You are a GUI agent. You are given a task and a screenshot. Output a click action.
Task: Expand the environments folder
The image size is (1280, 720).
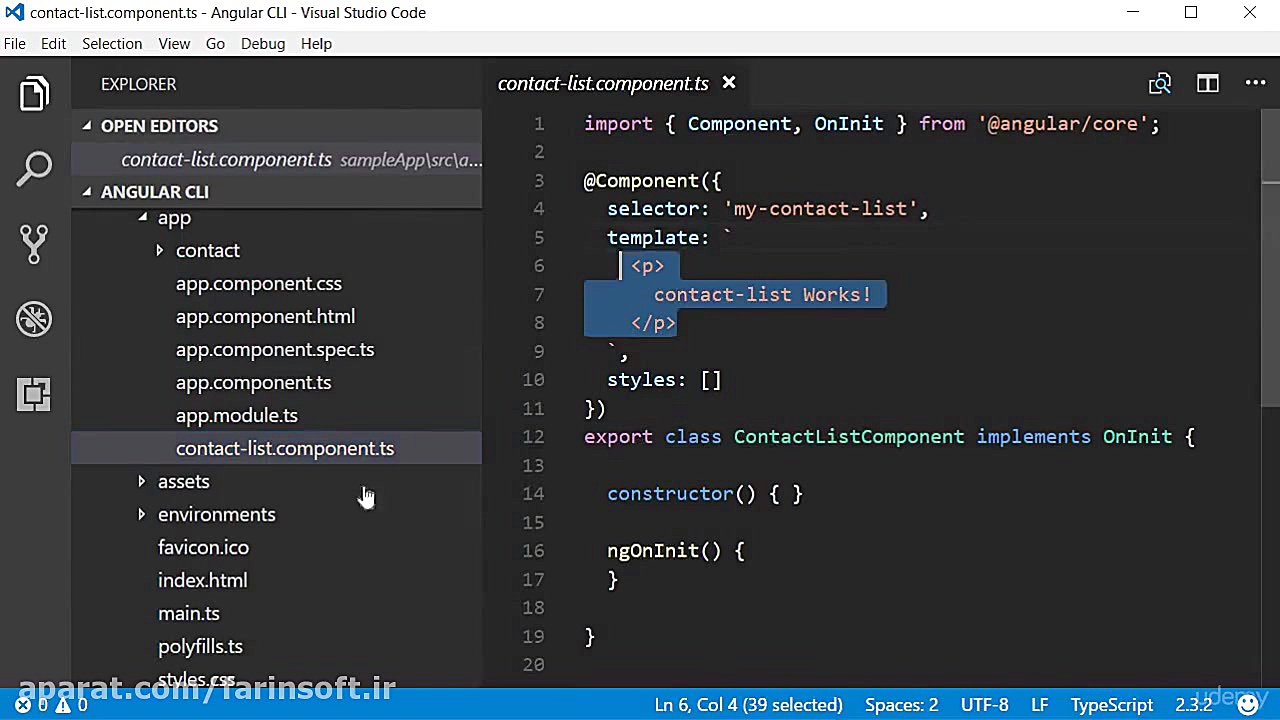click(x=142, y=514)
